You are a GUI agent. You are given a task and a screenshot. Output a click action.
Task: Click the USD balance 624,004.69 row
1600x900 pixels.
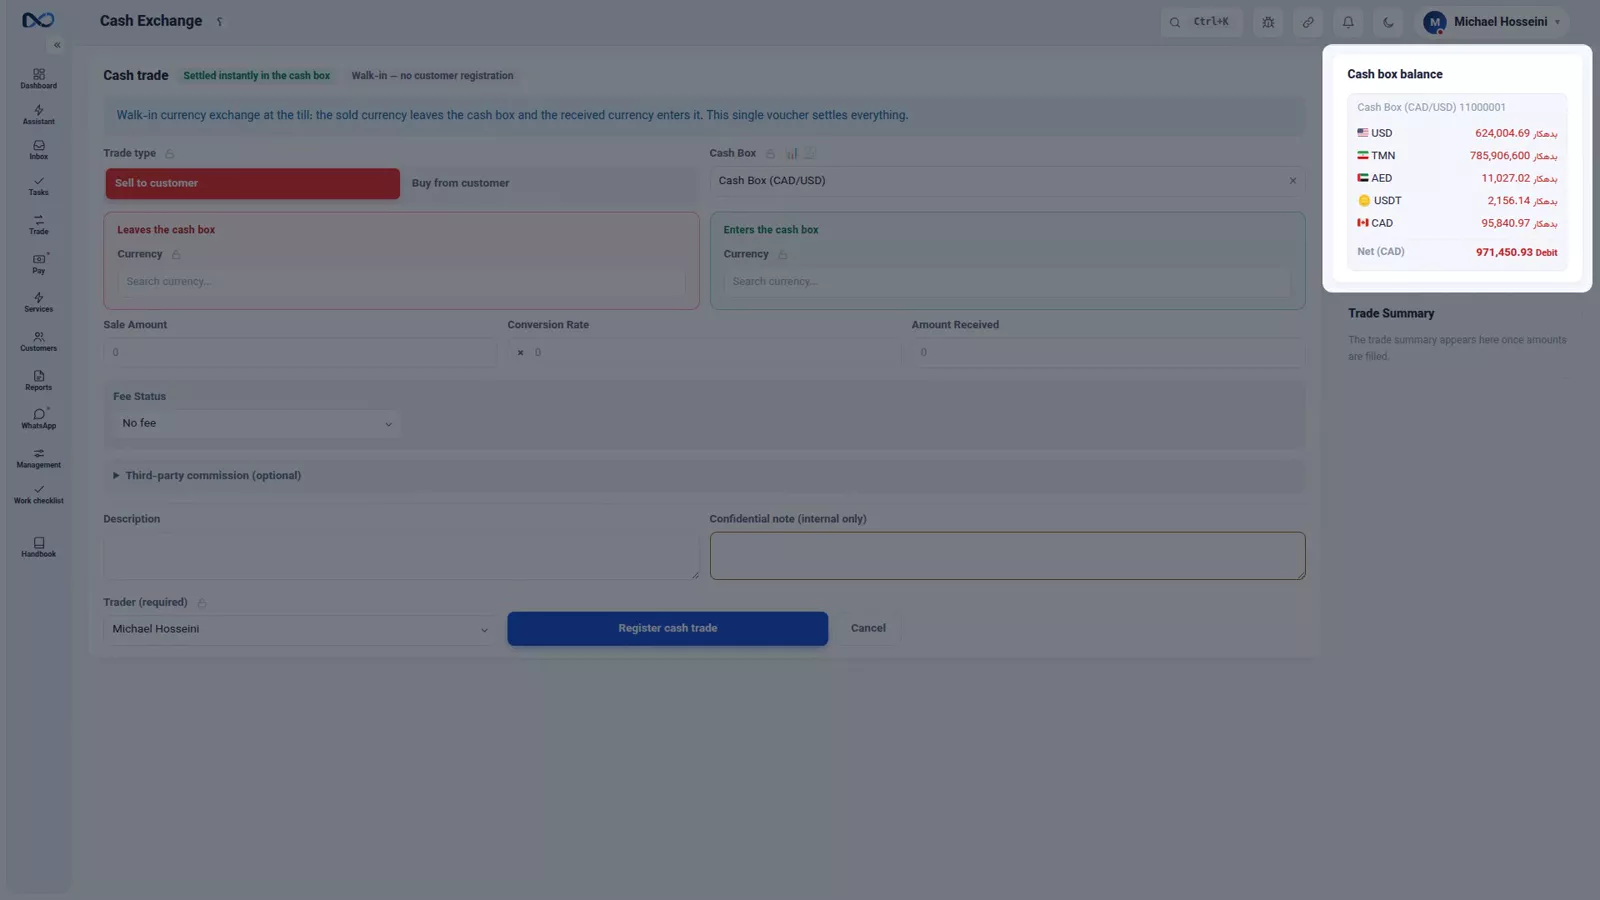click(1456, 133)
